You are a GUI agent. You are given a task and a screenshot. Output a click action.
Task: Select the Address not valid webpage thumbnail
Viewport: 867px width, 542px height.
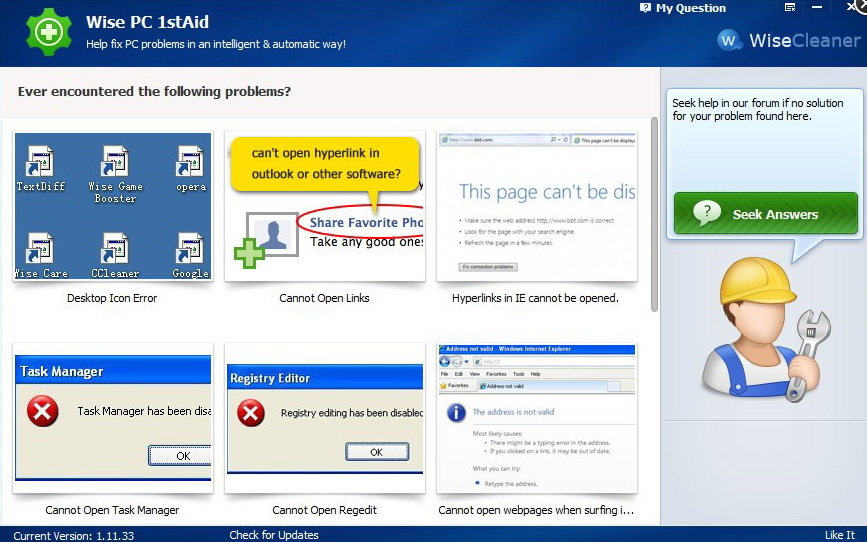(536, 418)
